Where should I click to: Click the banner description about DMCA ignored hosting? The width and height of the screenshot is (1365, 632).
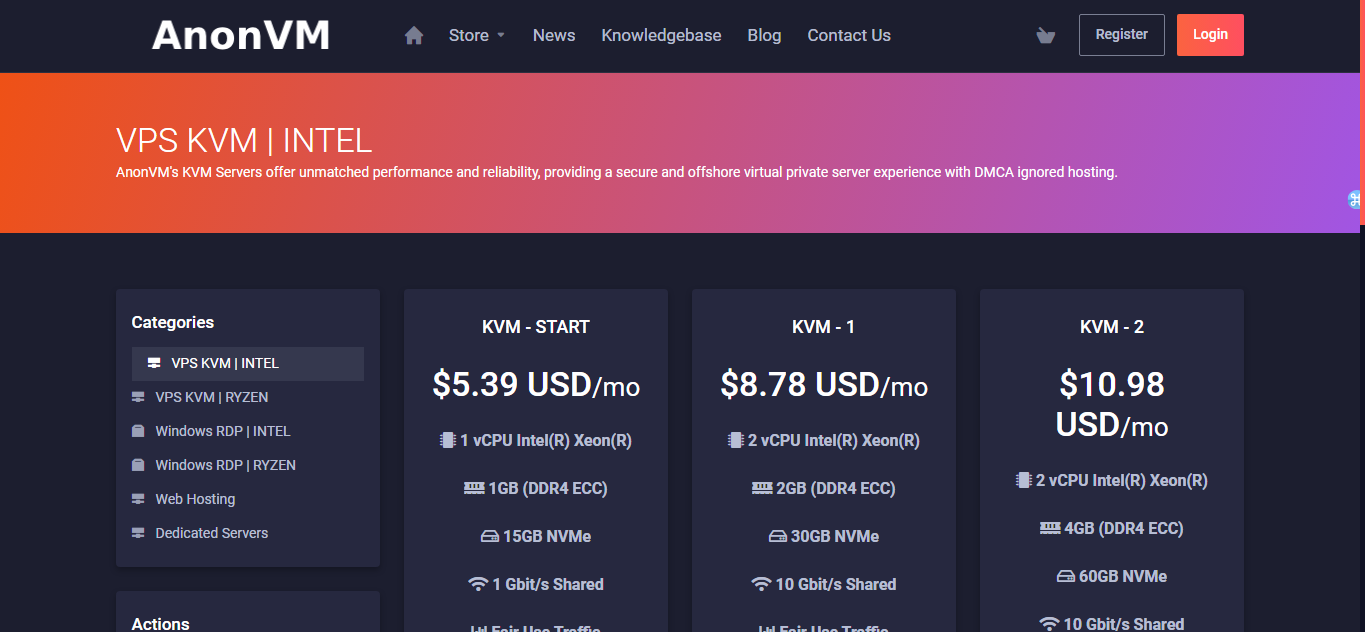coord(617,172)
